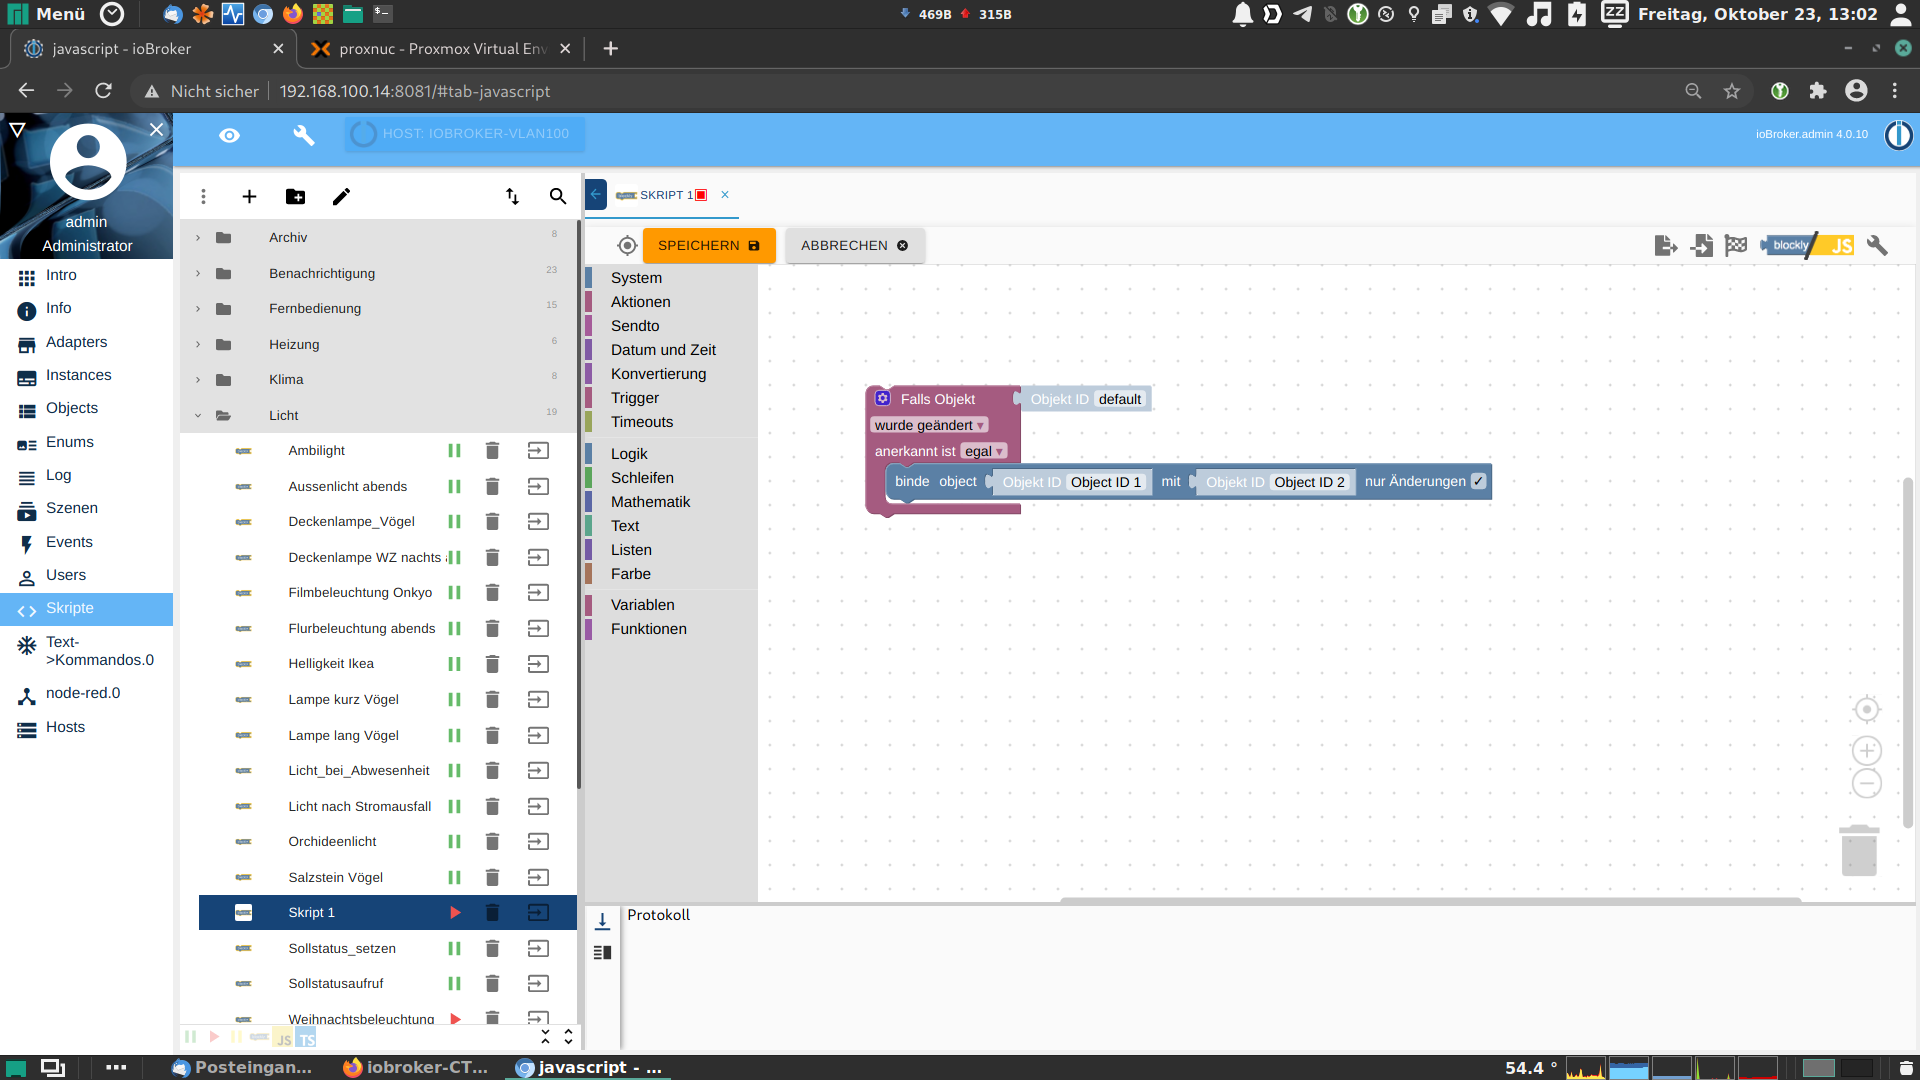Click the Blockly workspace trash can
The width and height of the screenshot is (1920, 1080).
click(1859, 850)
